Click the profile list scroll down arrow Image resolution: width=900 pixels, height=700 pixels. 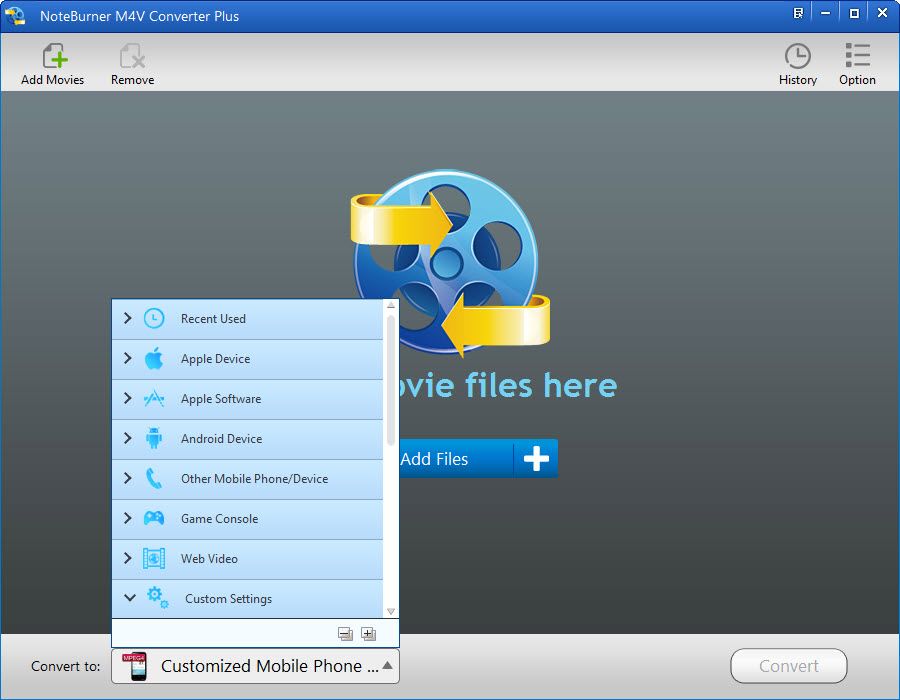(391, 612)
